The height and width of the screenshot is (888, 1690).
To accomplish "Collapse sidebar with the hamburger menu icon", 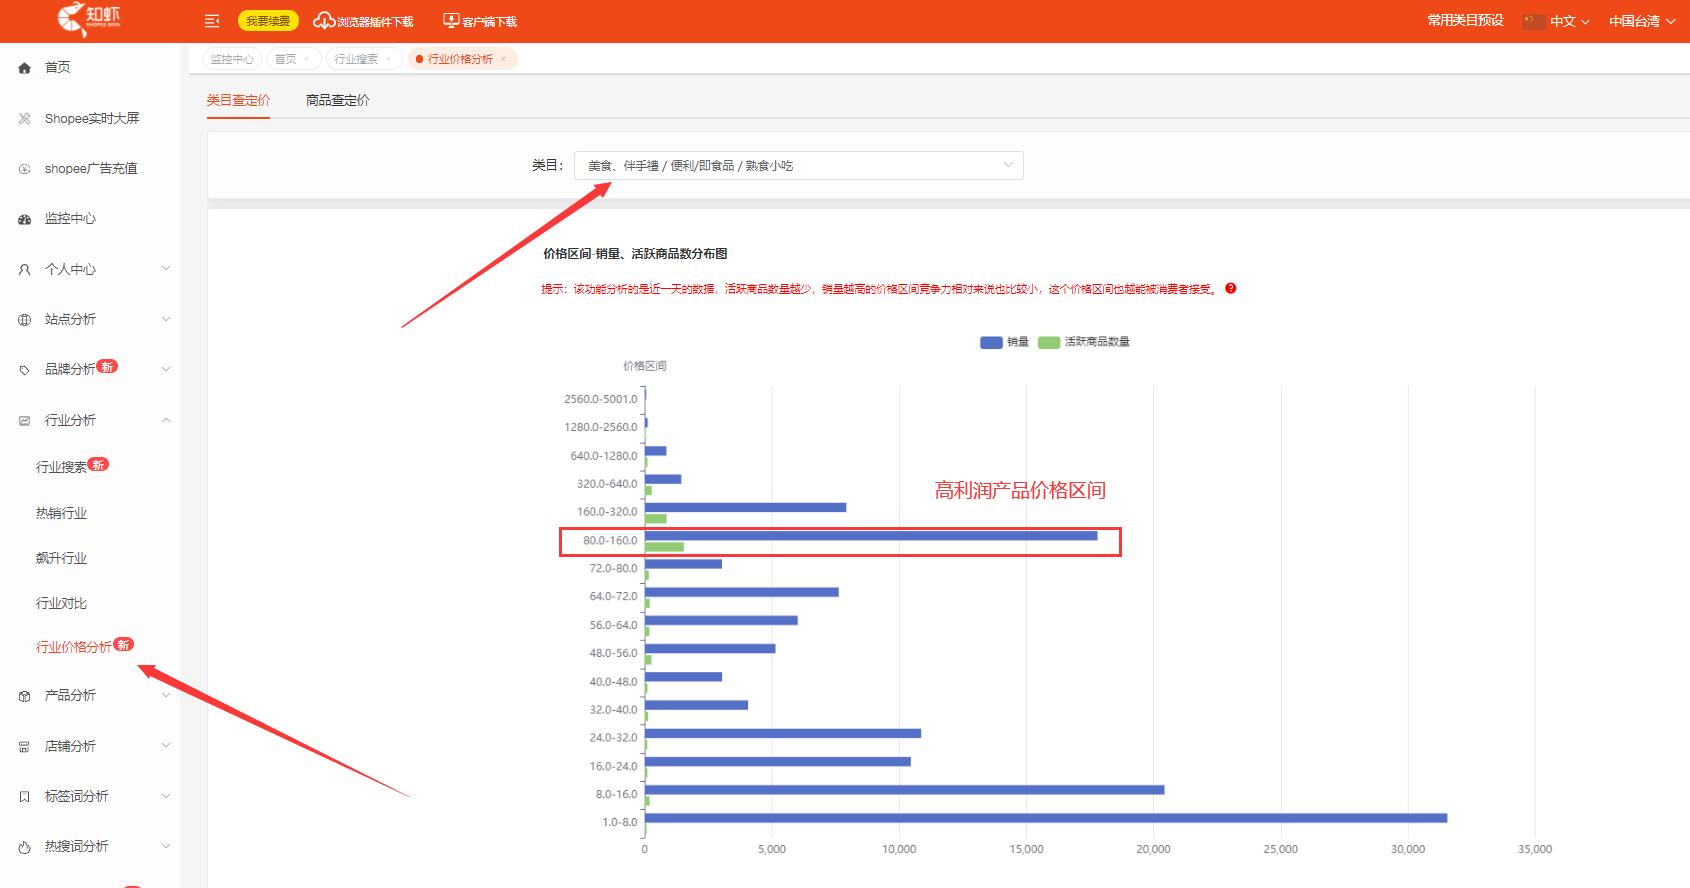I will (x=212, y=21).
